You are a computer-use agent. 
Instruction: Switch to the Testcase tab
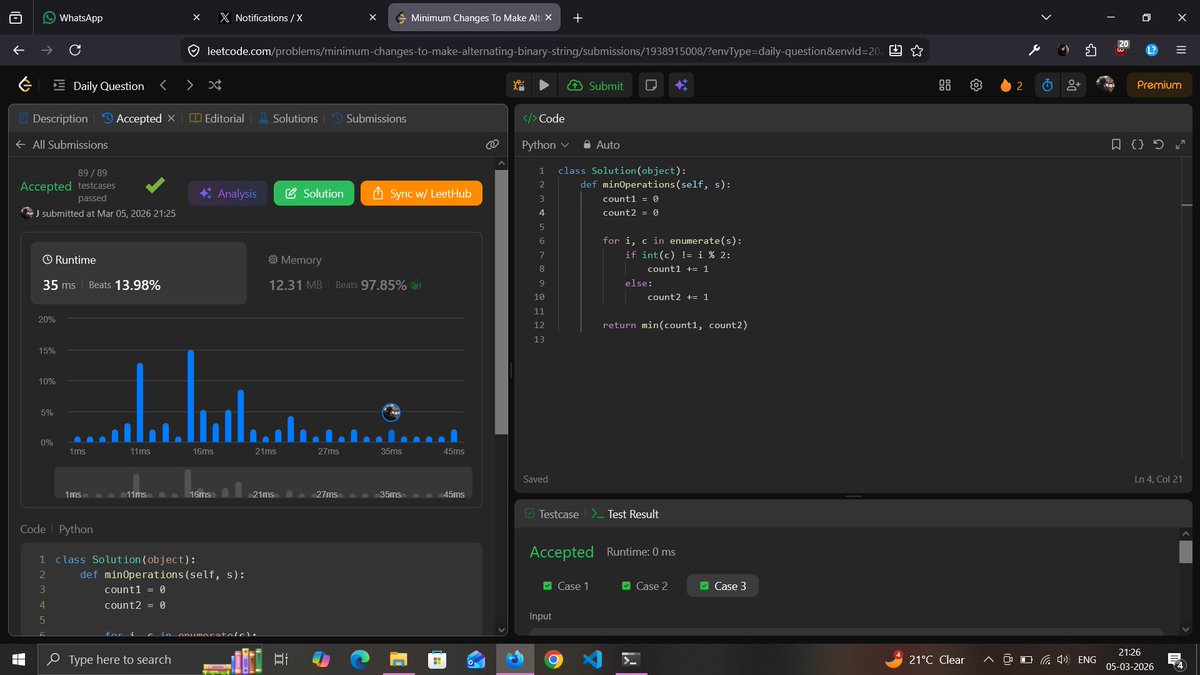coord(552,514)
